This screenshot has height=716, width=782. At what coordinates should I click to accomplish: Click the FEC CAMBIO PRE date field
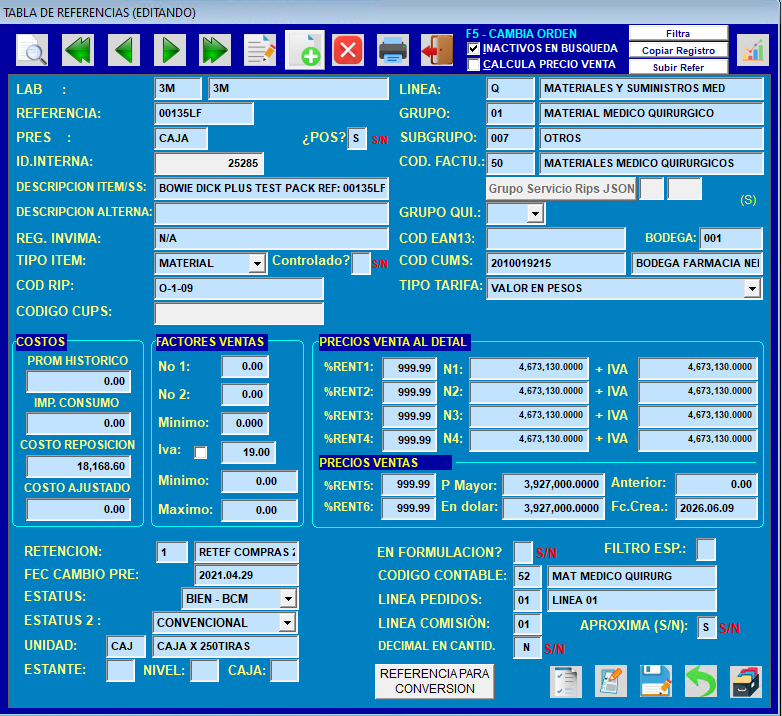click(x=246, y=575)
